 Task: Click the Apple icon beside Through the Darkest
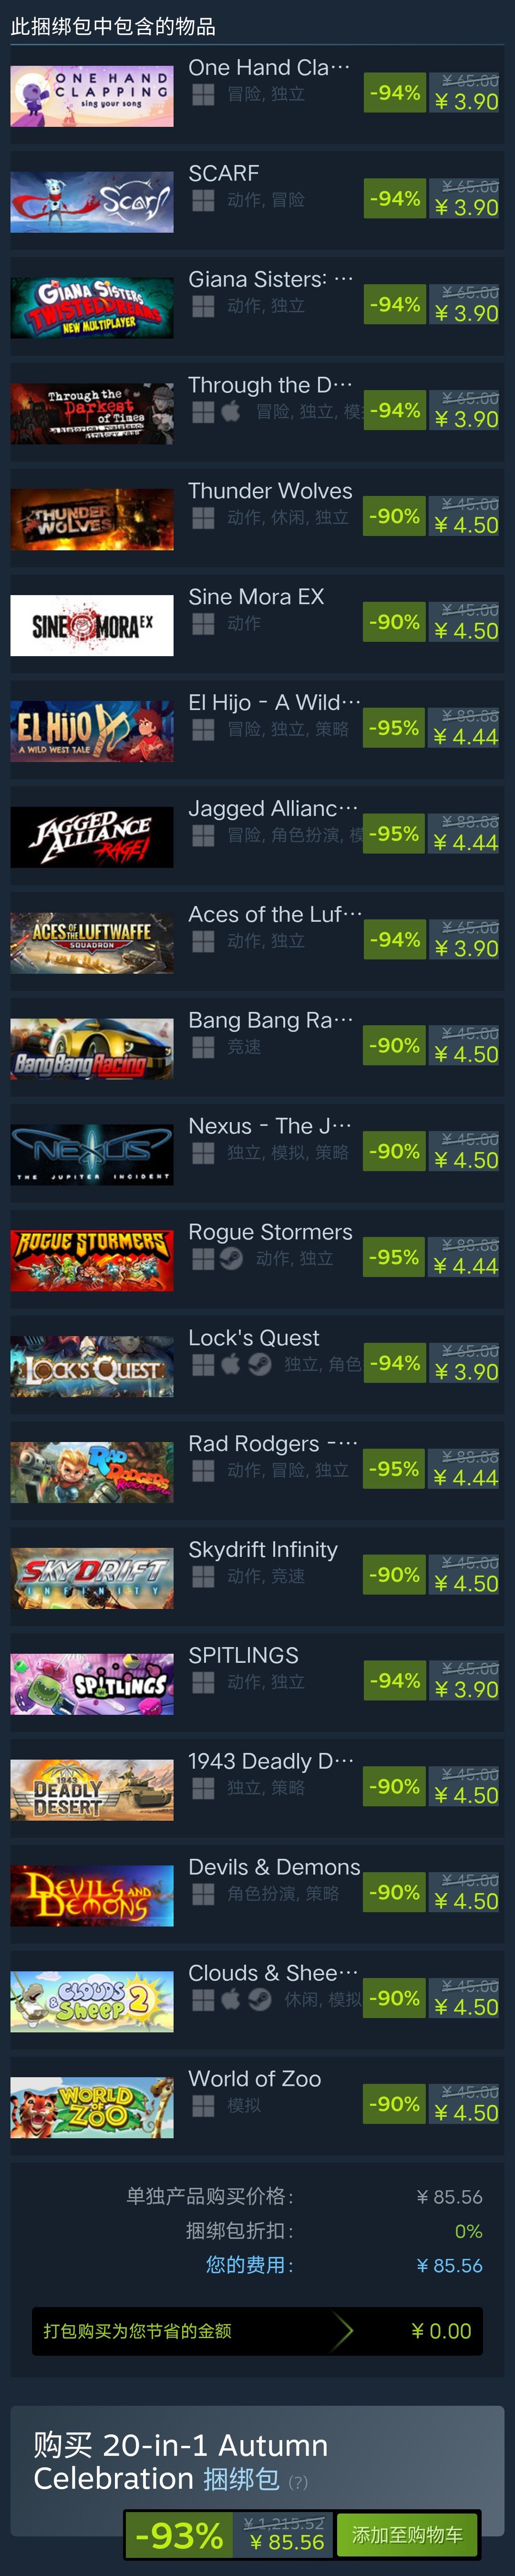point(231,411)
